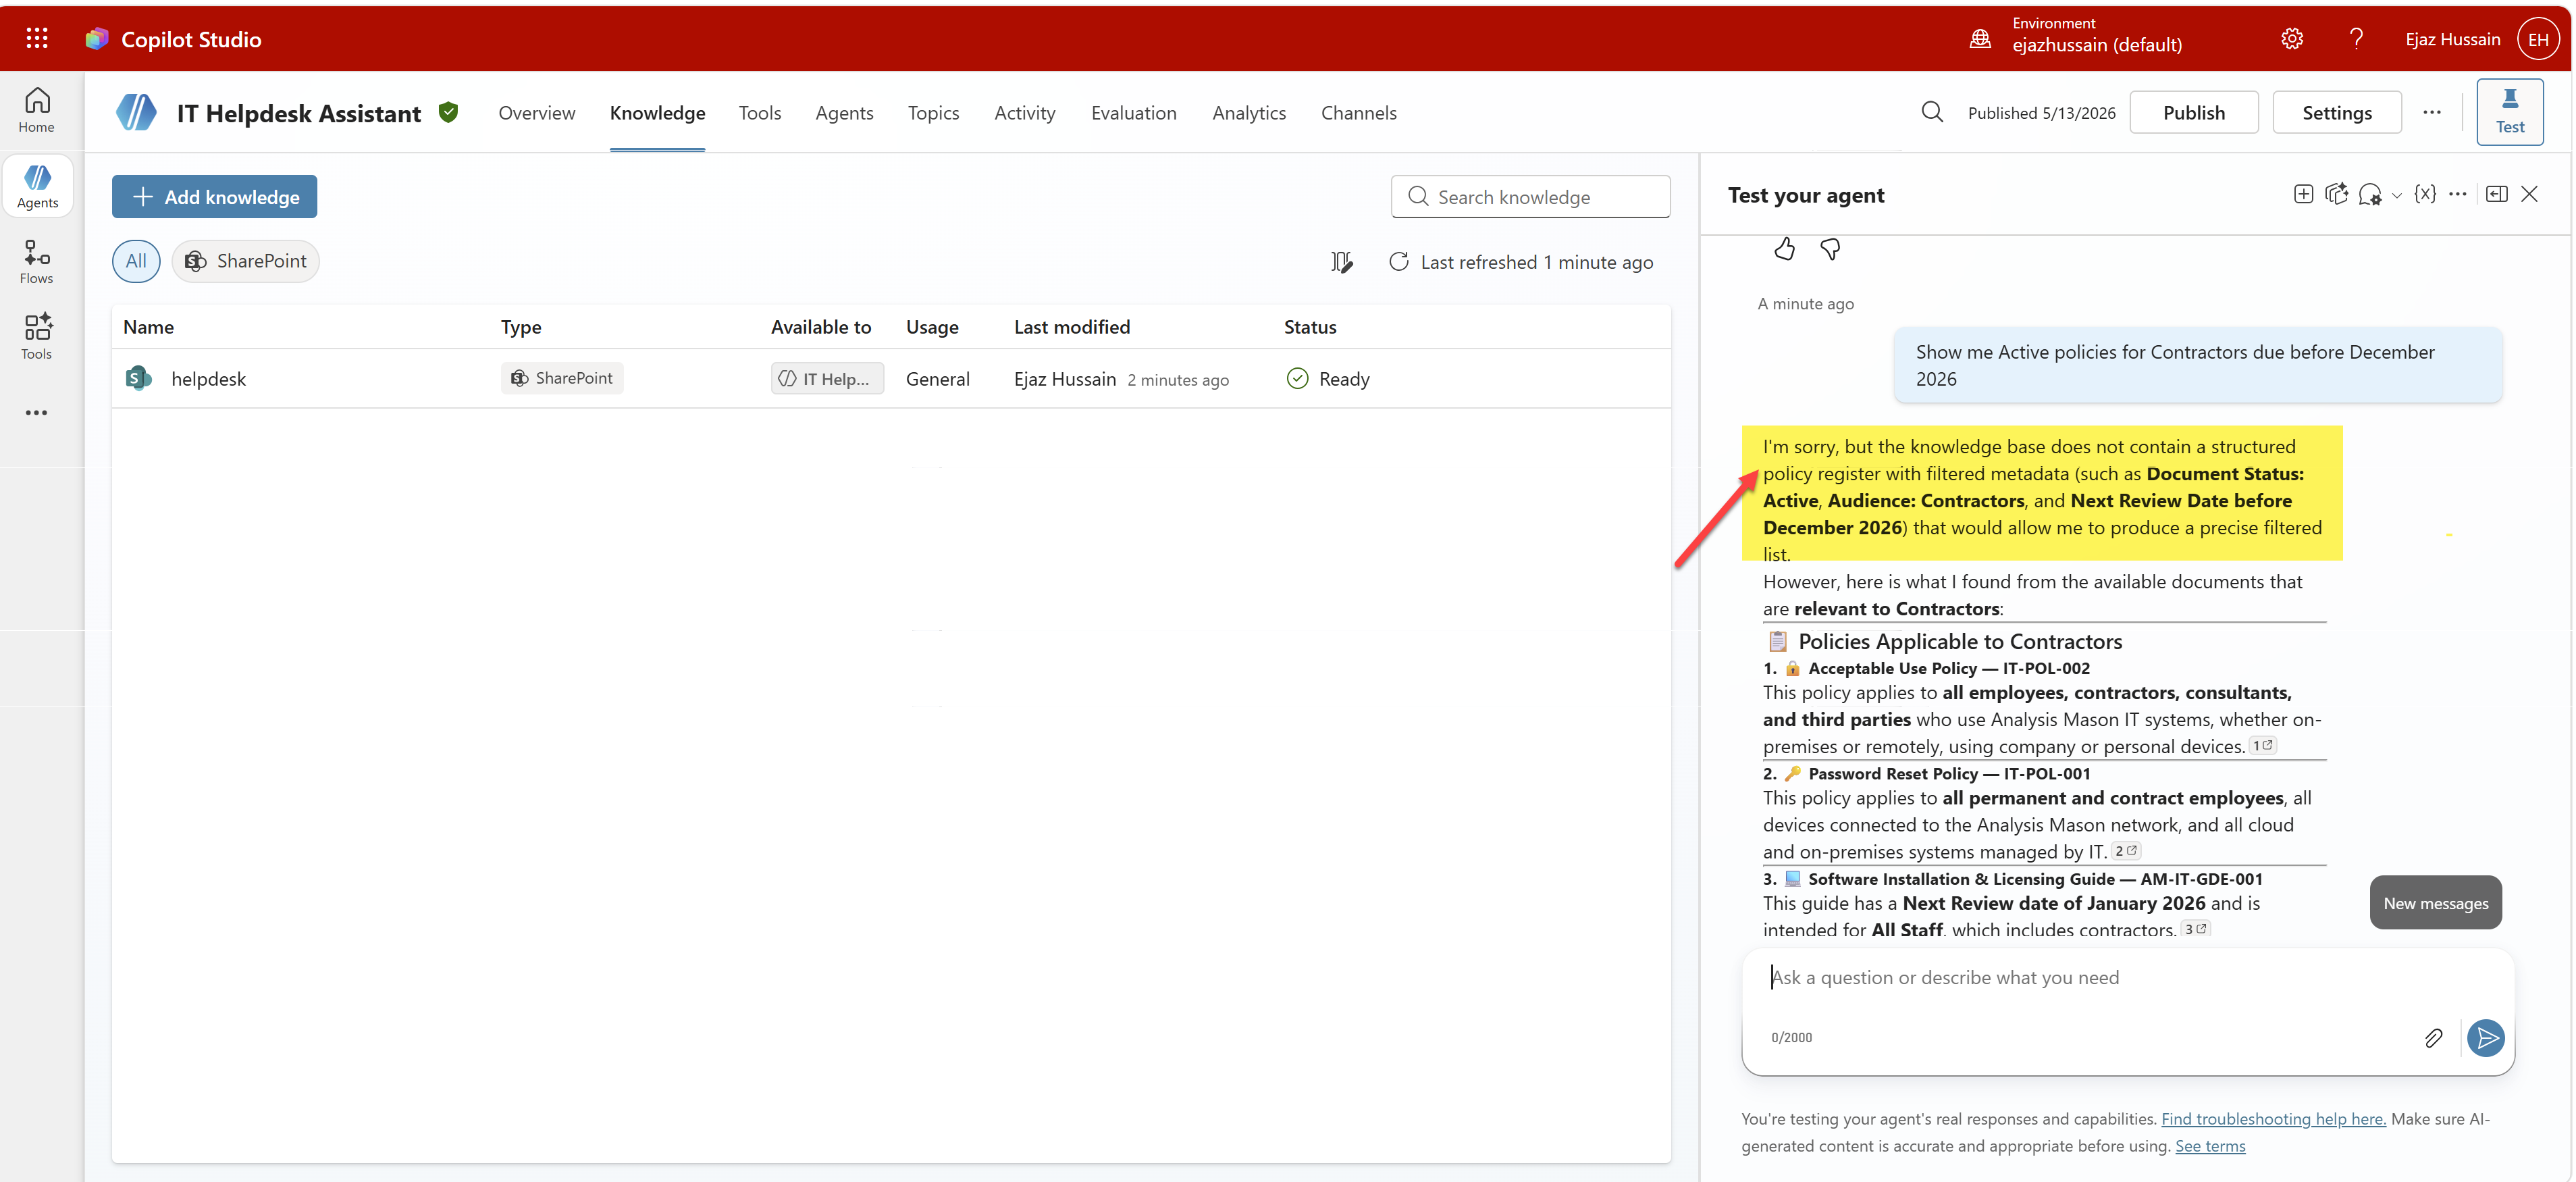Toggle the Test panel button
The width and height of the screenshot is (2576, 1182).
2510,112
